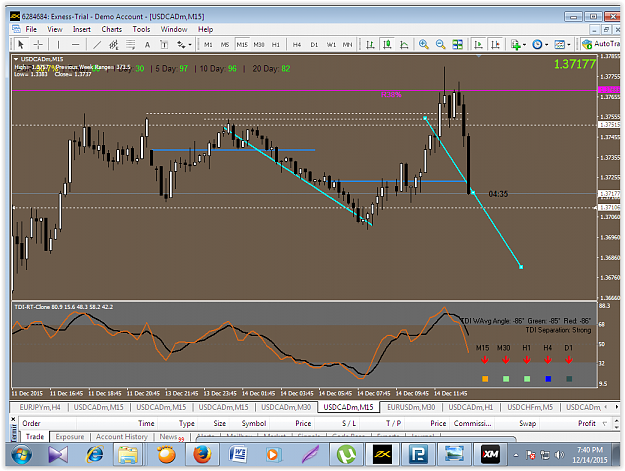Click the Order column header
This screenshot has height=471, width=625.
coord(31,423)
